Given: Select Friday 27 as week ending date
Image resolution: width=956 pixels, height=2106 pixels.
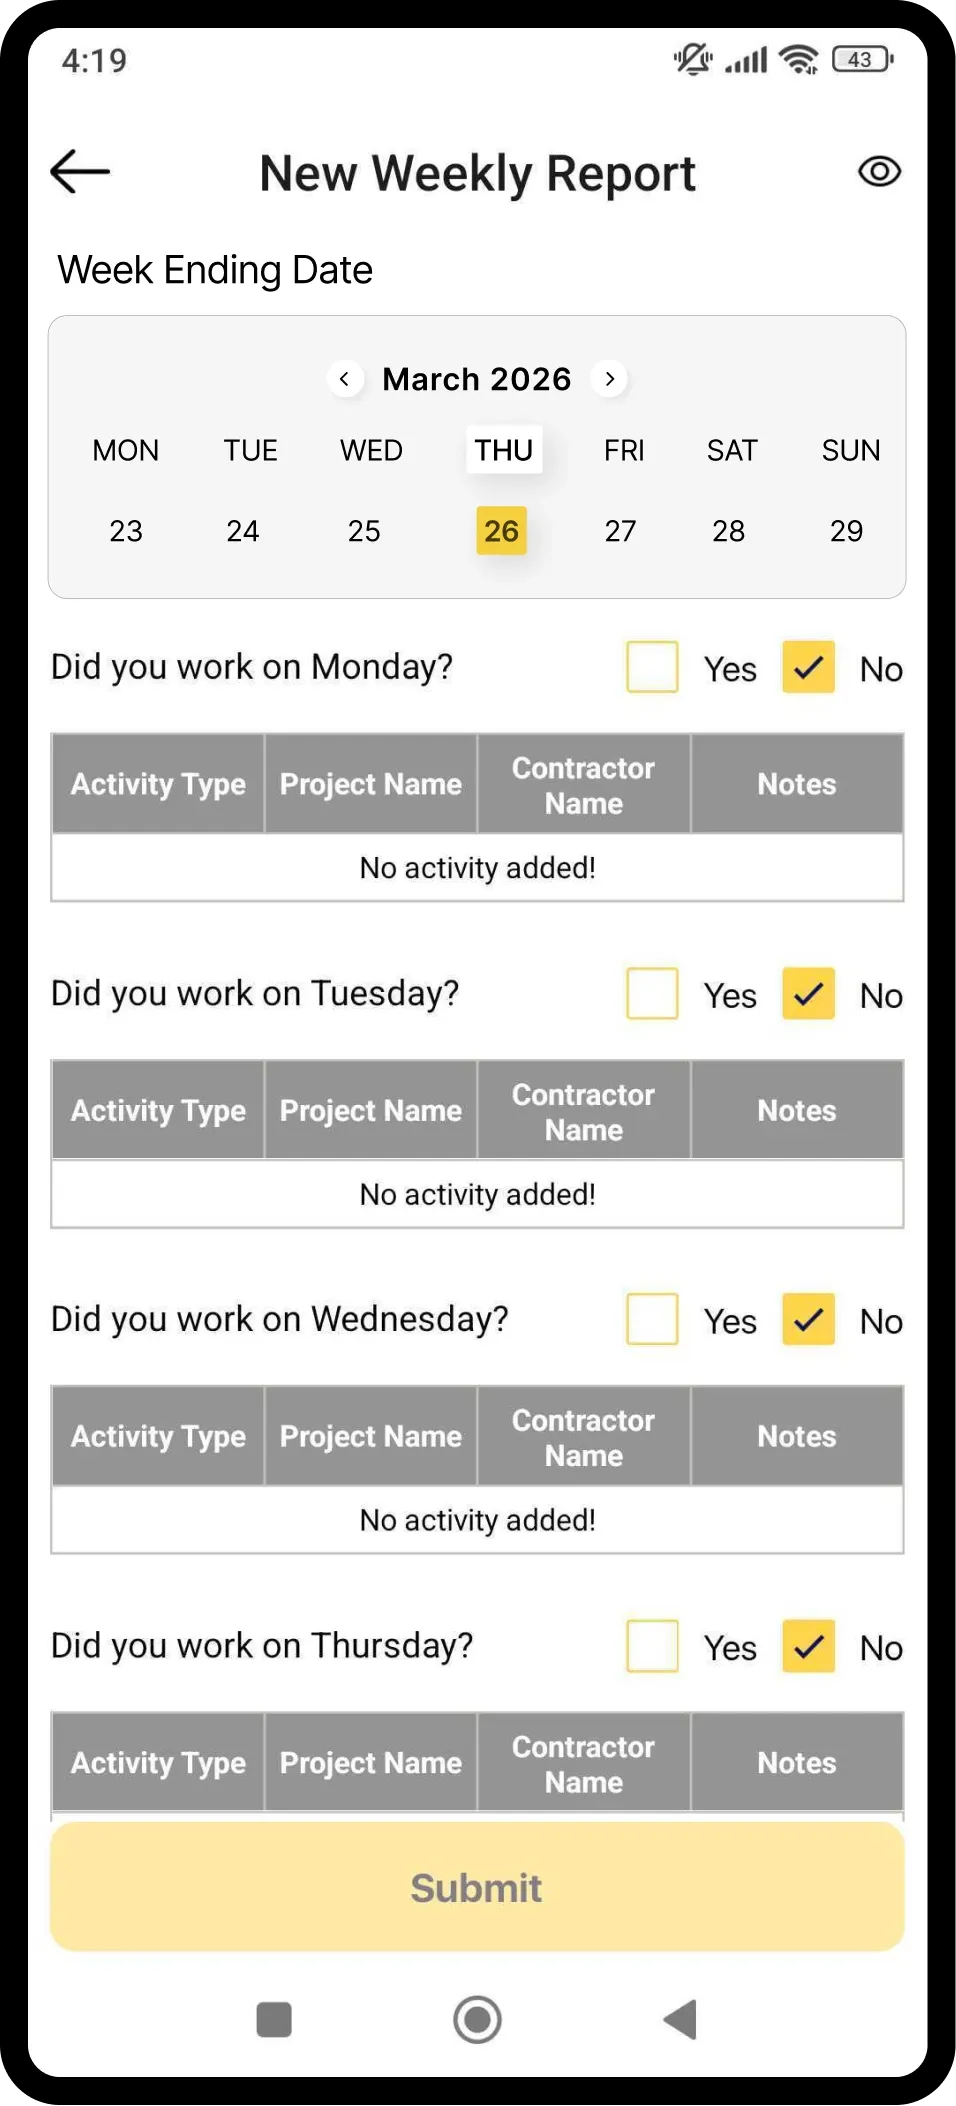Looking at the screenshot, I should coord(620,531).
